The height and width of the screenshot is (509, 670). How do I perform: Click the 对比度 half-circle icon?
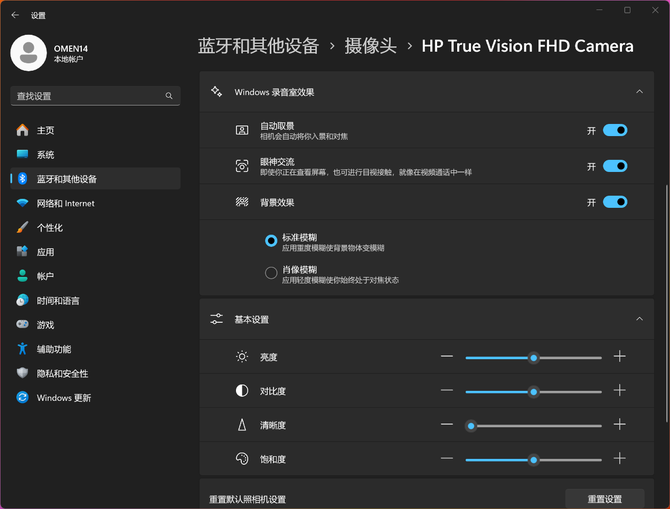[242, 391]
